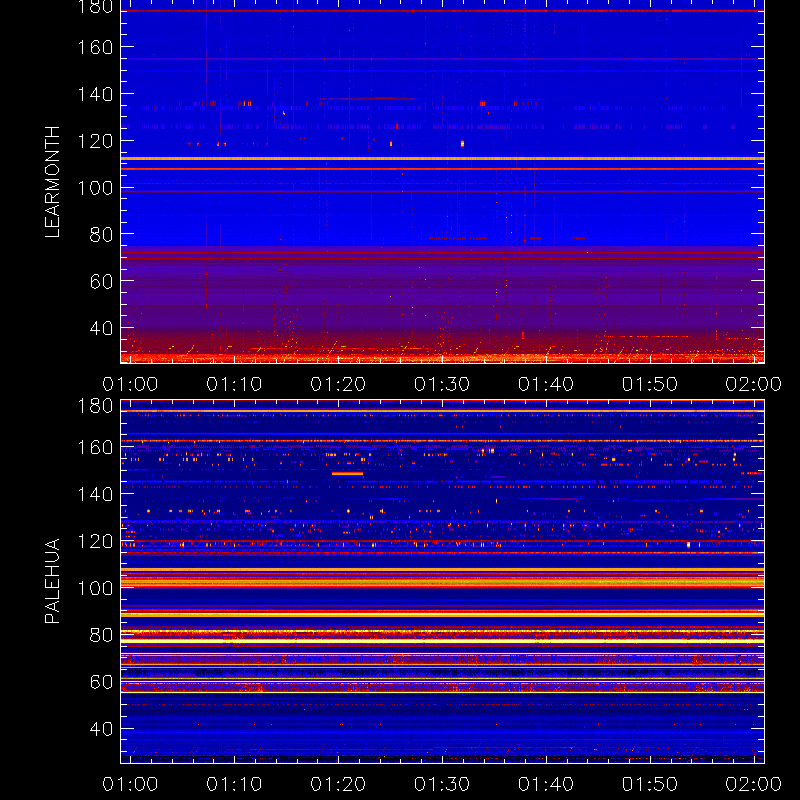The image size is (800, 800).
Task: Select the 160 frequency label on Learmonth axis
Action: [x=95, y=47]
